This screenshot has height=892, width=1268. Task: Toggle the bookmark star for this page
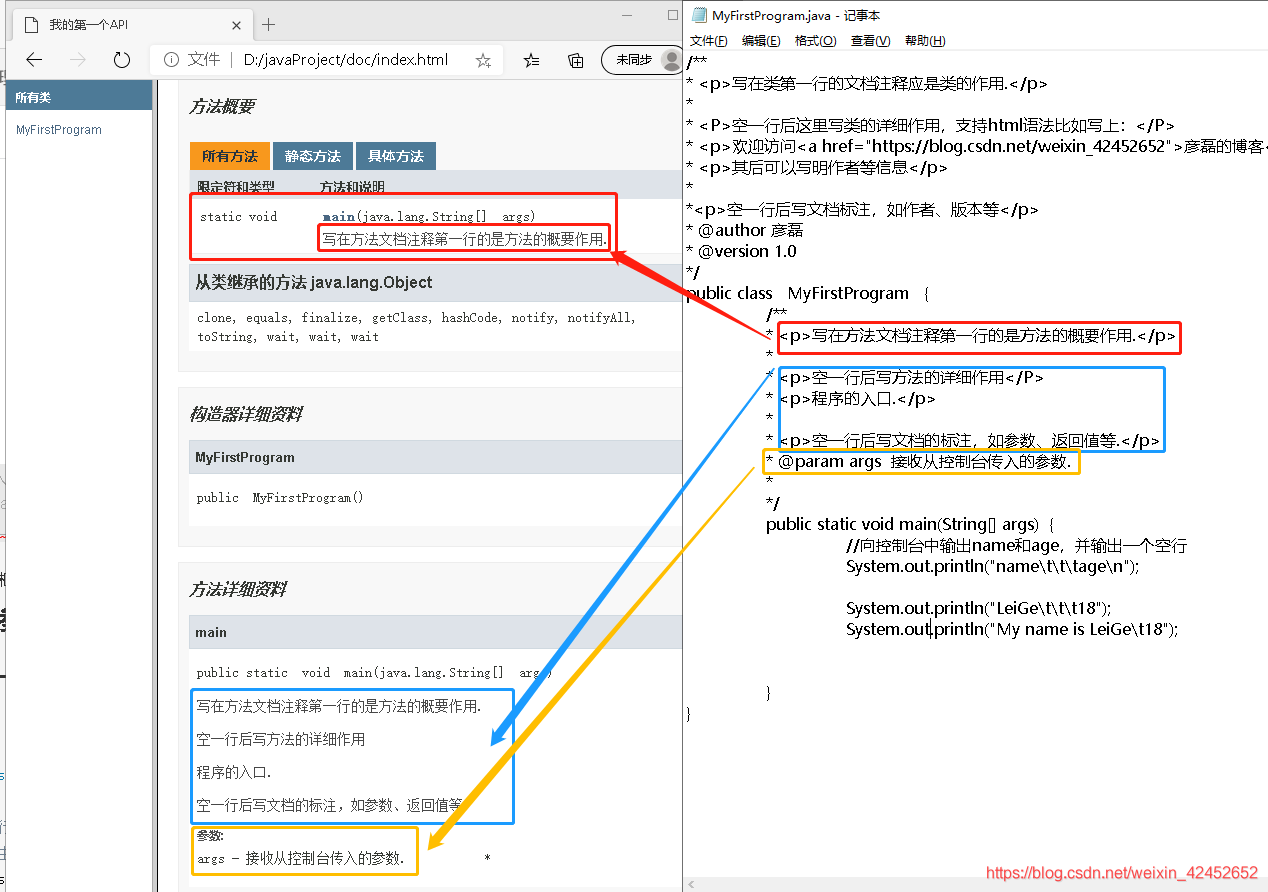[483, 60]
